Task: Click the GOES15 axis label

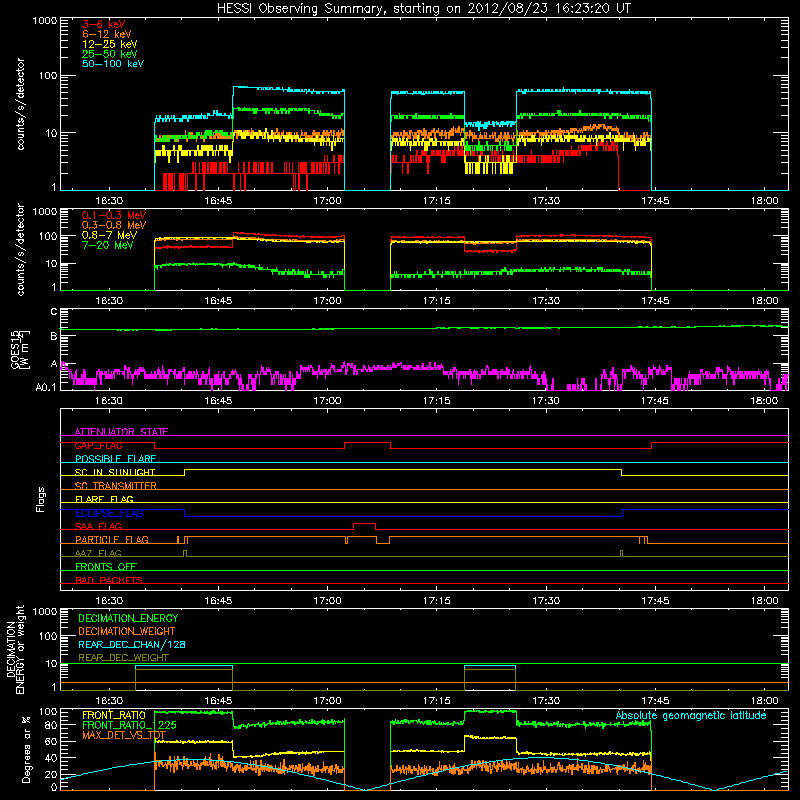Action: pos(20,350)
